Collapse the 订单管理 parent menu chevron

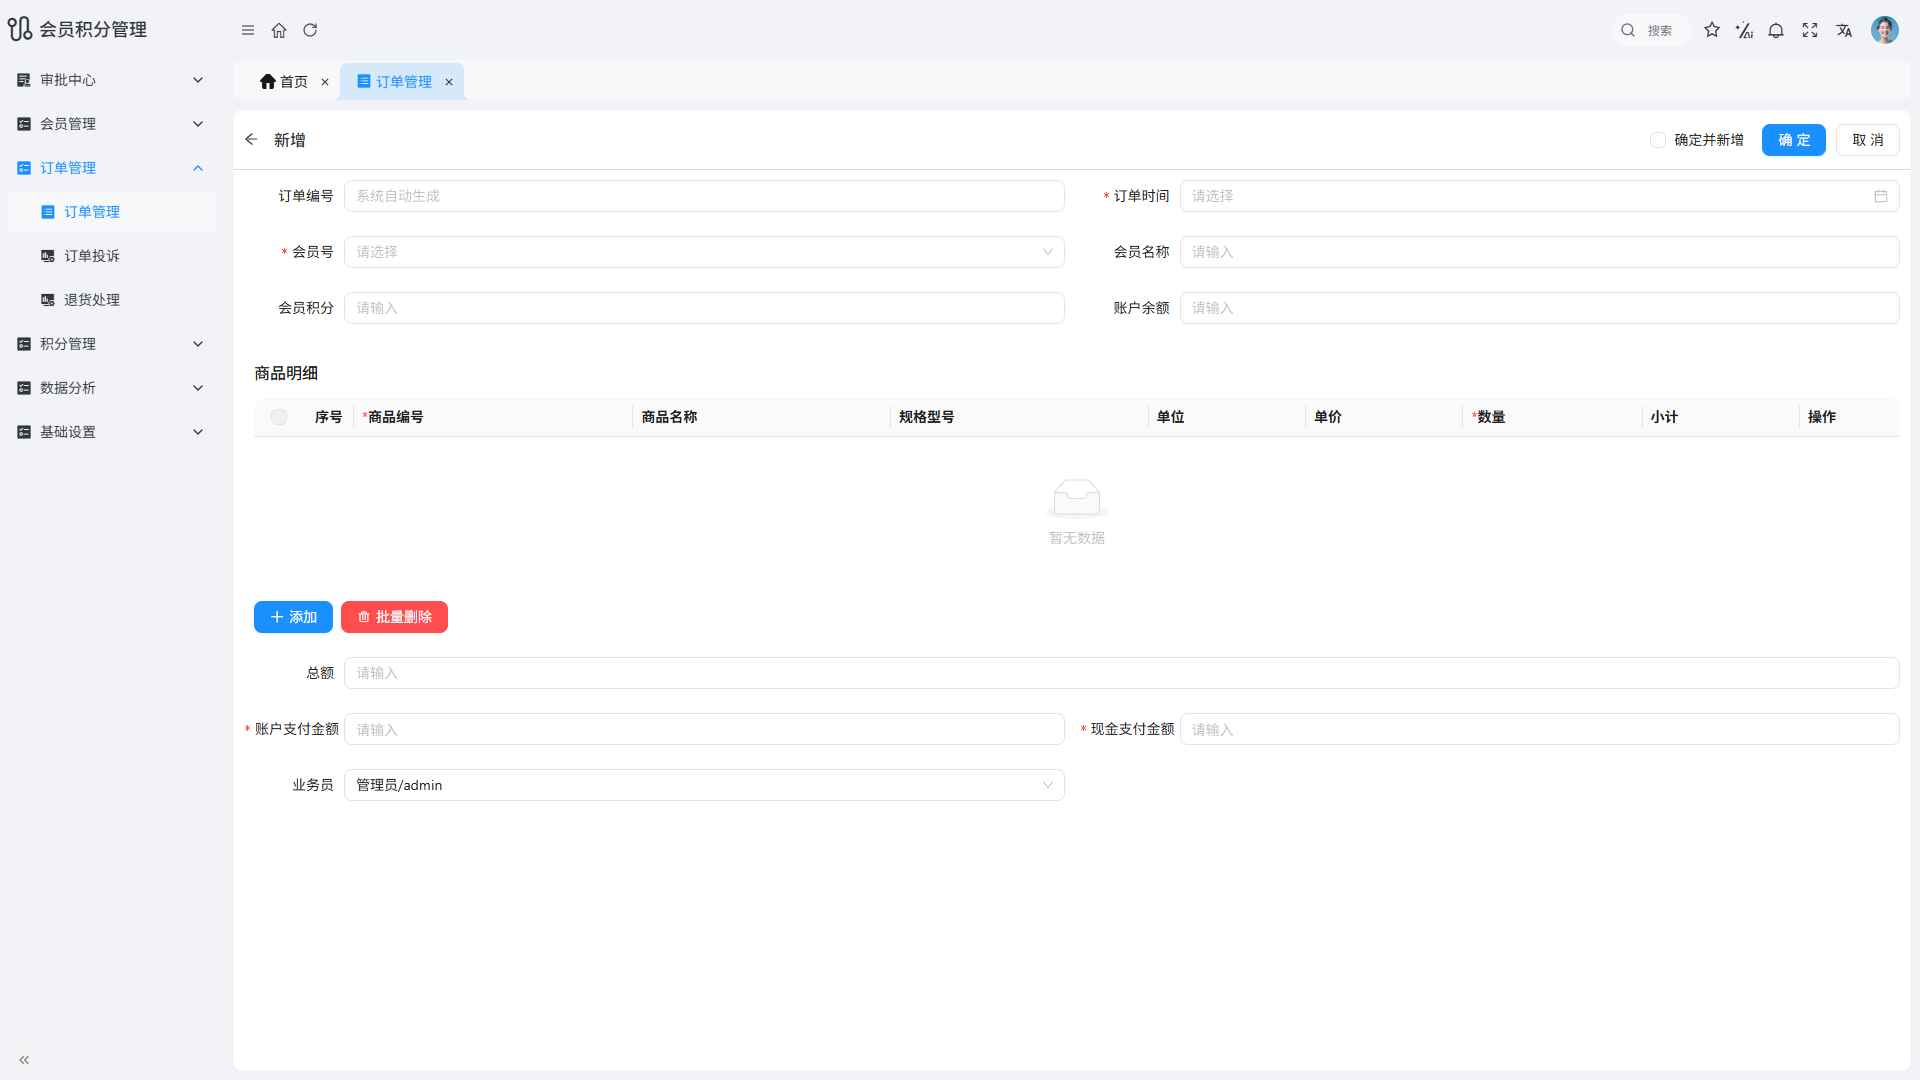coord(198,168)
